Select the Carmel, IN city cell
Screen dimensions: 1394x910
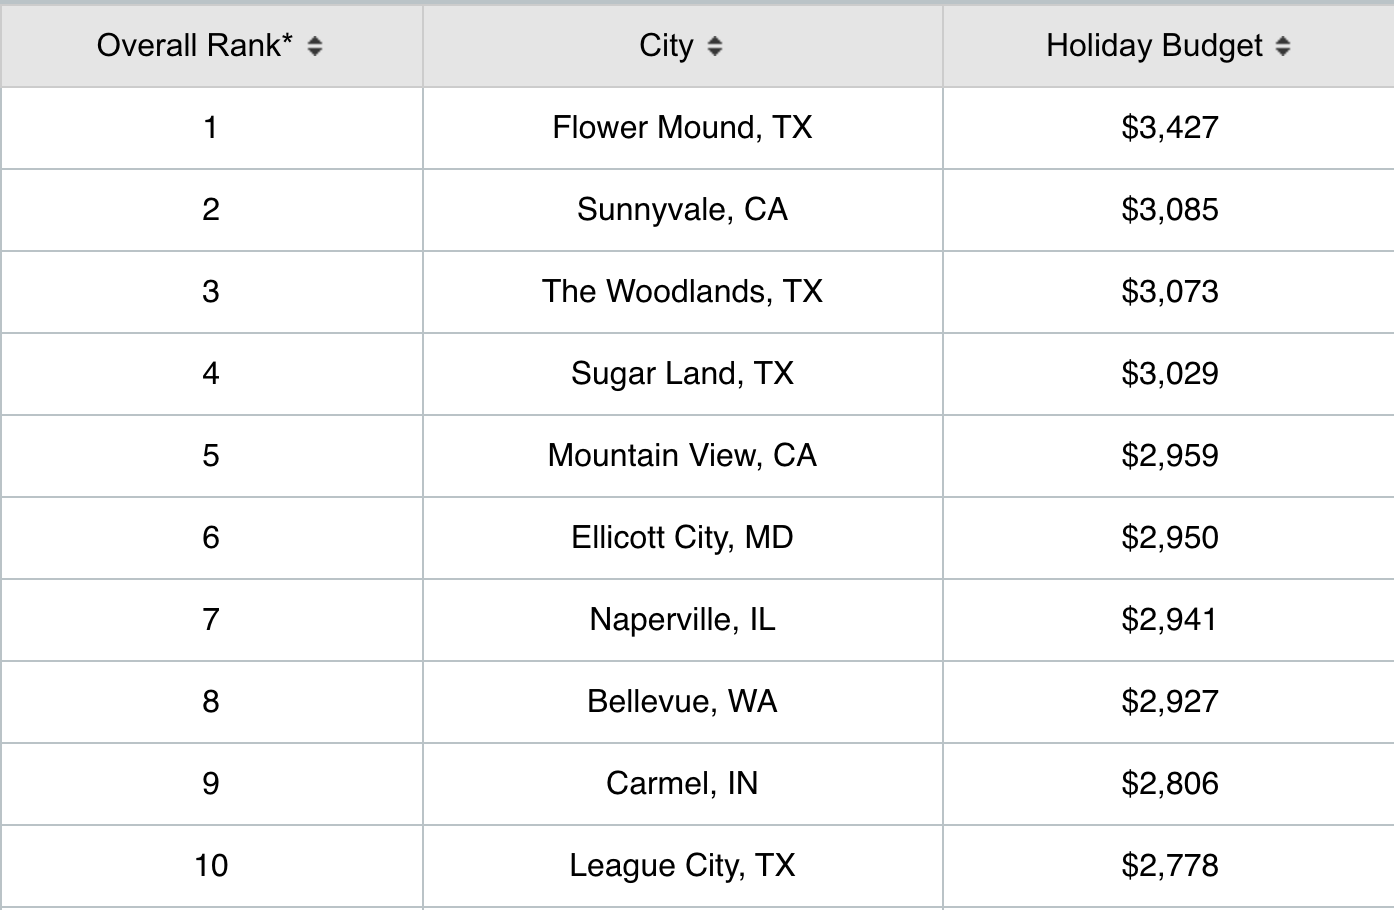pos(682,784)
